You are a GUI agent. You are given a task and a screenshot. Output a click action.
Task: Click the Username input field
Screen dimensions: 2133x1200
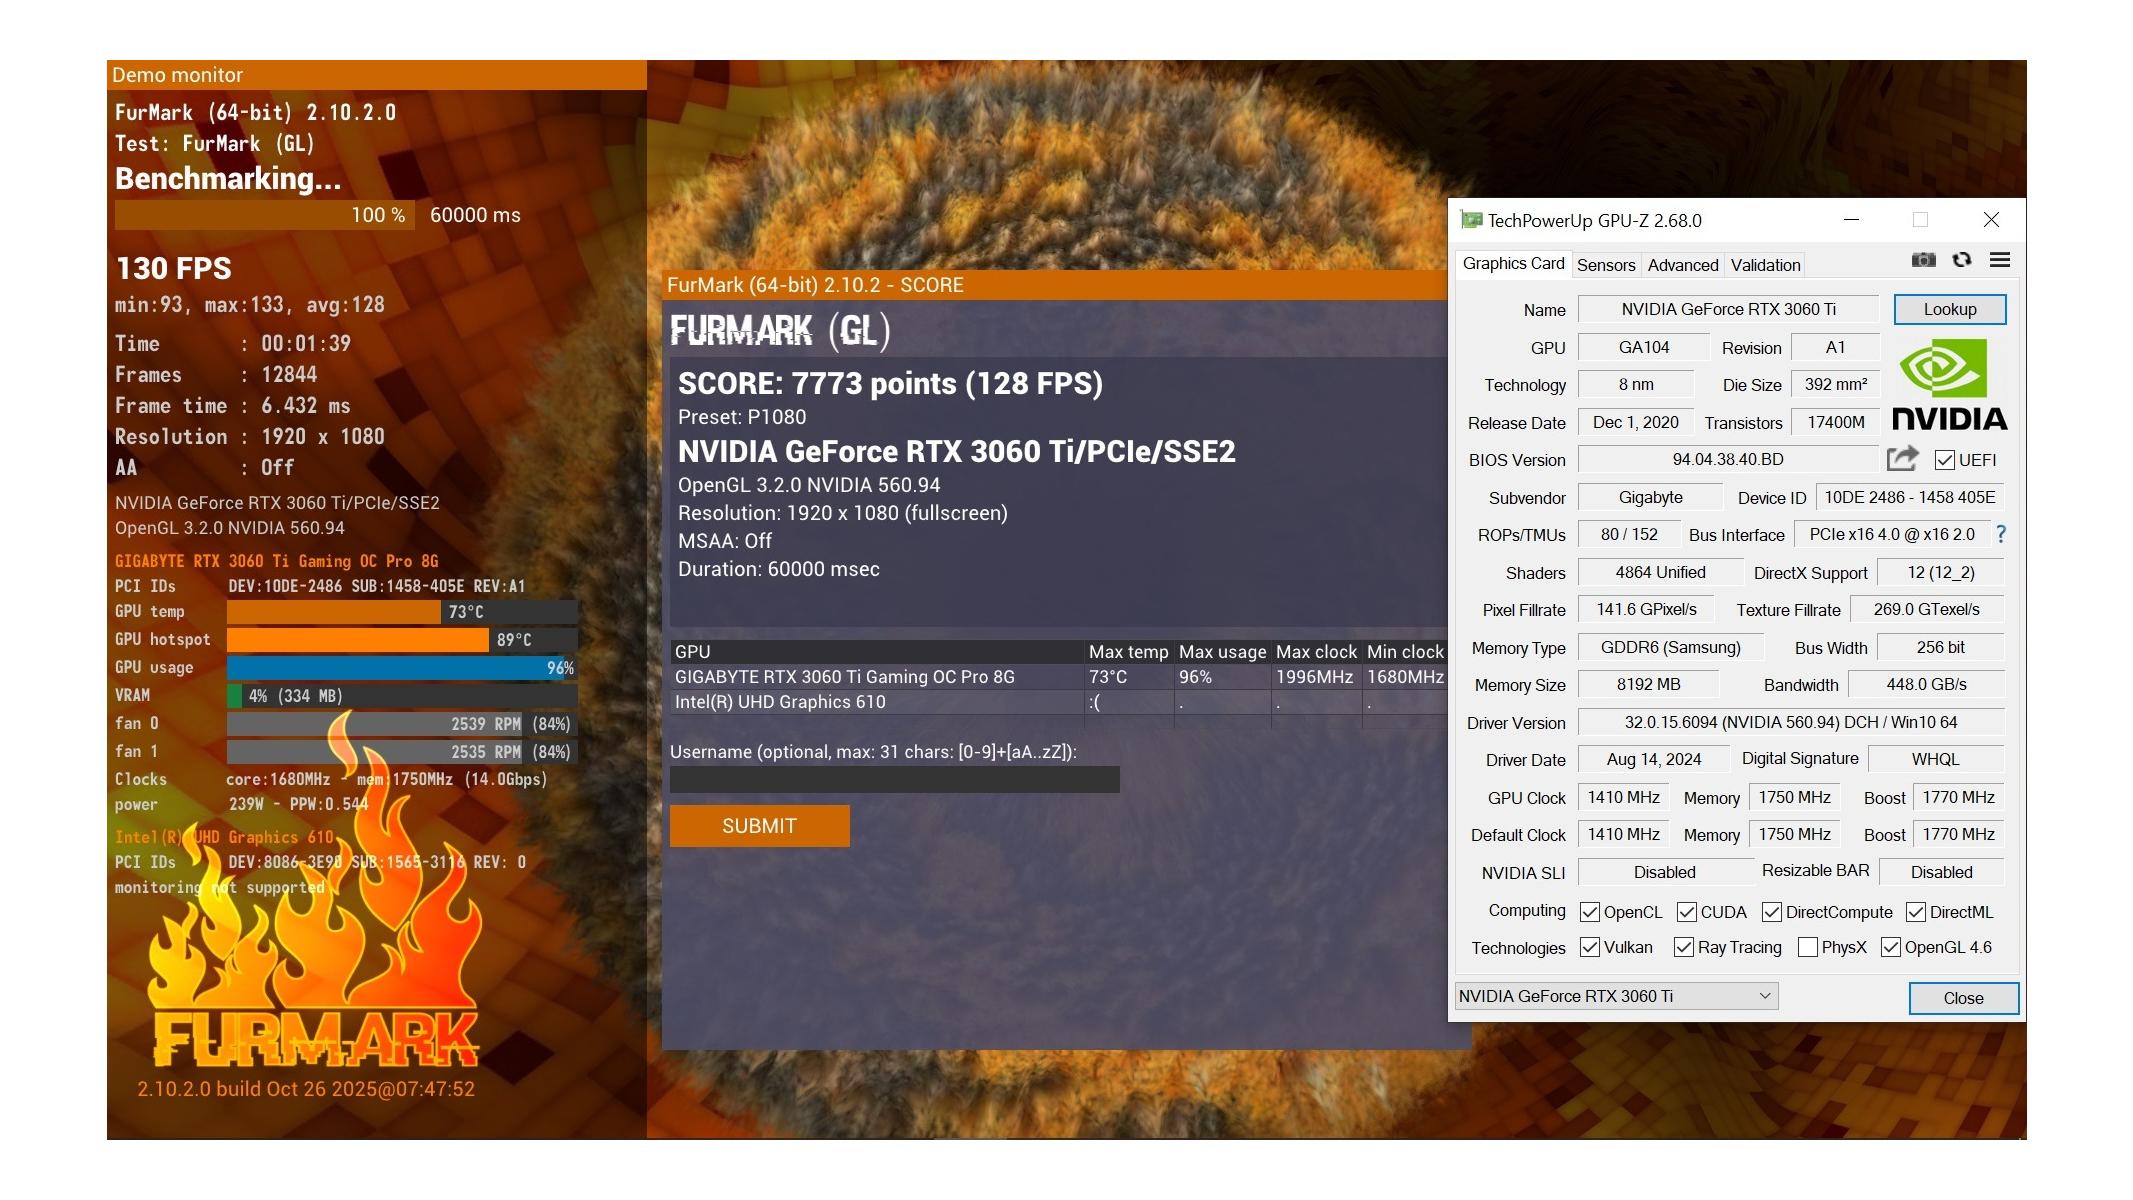coord(894,780)
